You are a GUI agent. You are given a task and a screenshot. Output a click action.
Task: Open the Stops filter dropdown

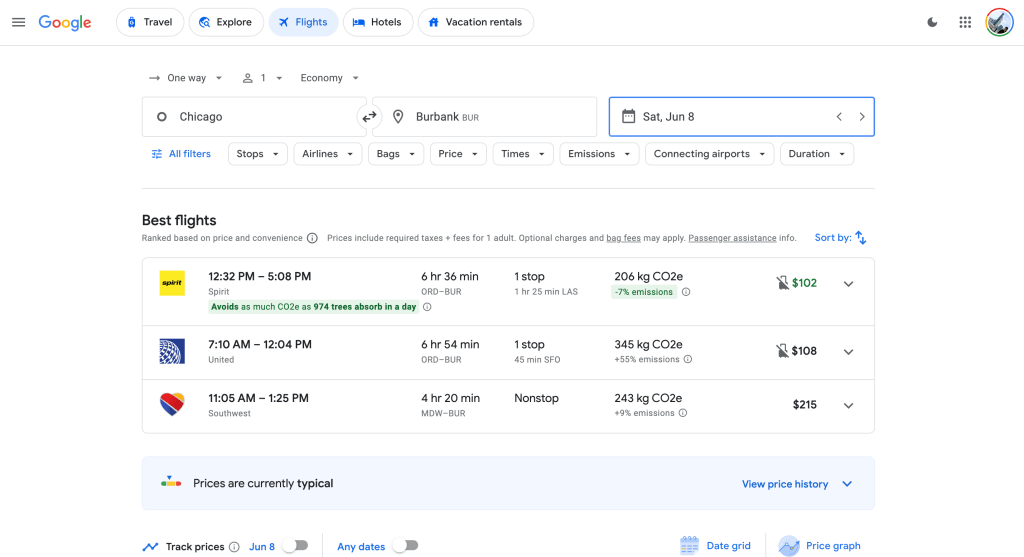pos(257,154)
